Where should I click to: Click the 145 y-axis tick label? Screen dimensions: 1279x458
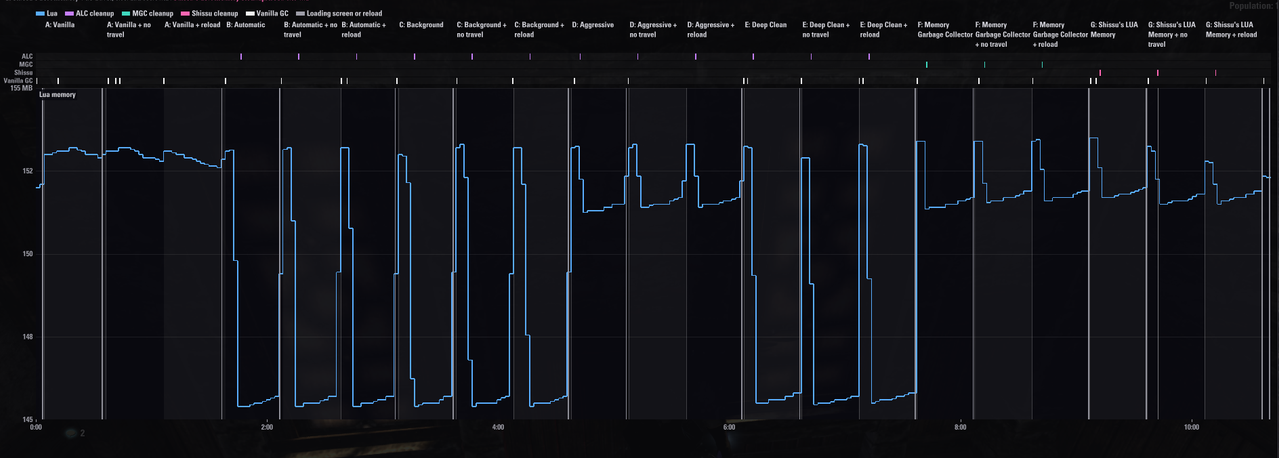(27, 419)
